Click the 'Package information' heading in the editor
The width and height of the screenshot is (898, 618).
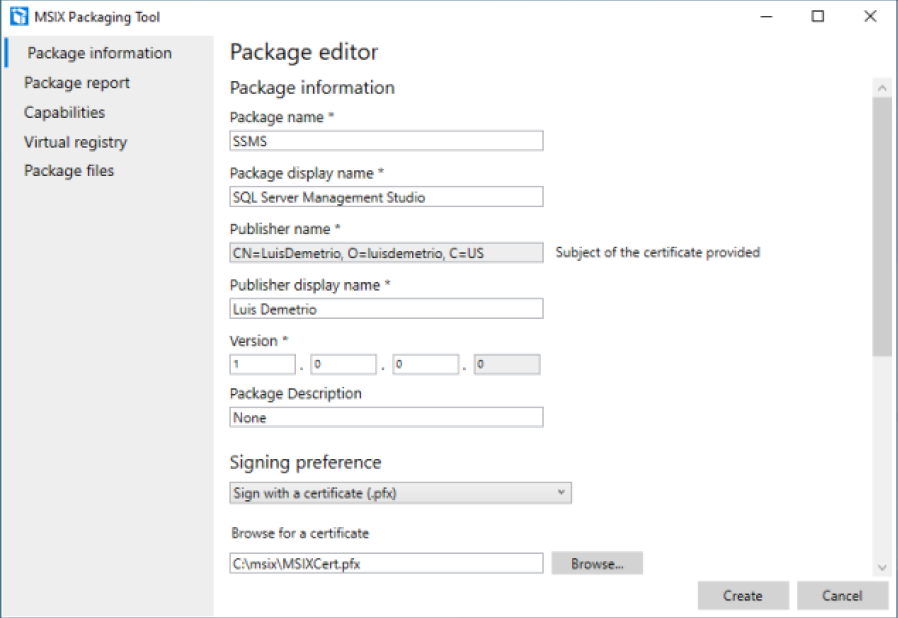coord(312,88)
